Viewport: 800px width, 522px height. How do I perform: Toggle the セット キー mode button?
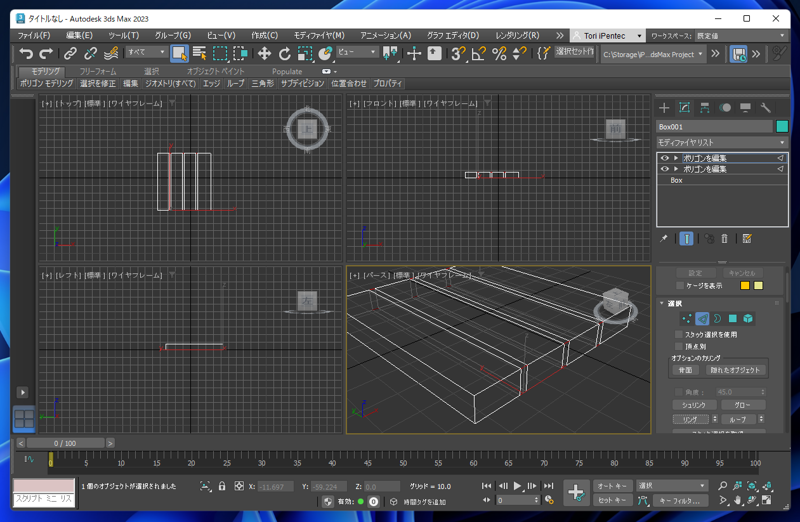pos(612,501)
